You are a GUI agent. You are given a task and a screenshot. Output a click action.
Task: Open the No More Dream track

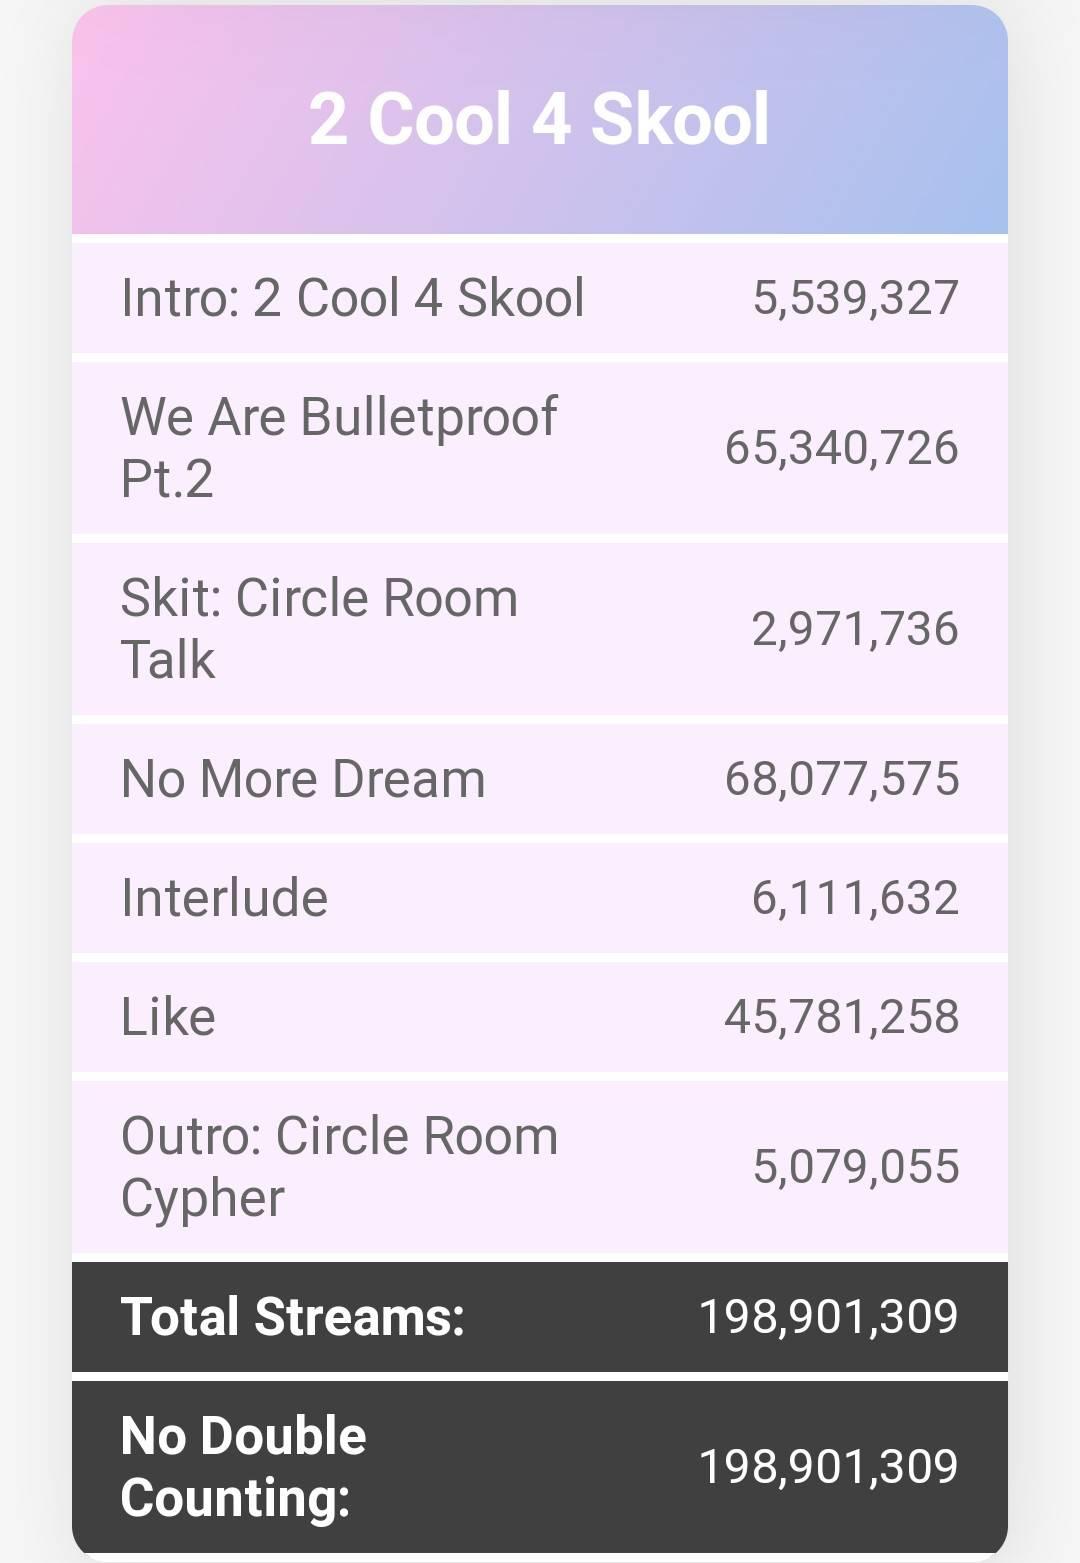(x=303, y=779)
